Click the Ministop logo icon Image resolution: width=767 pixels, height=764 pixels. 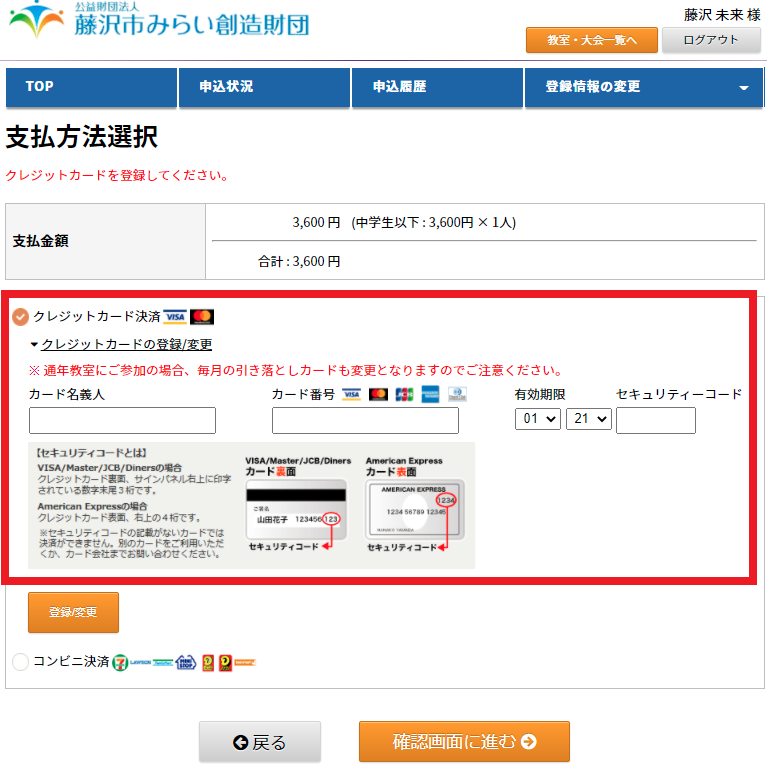[x=185, y=662]
